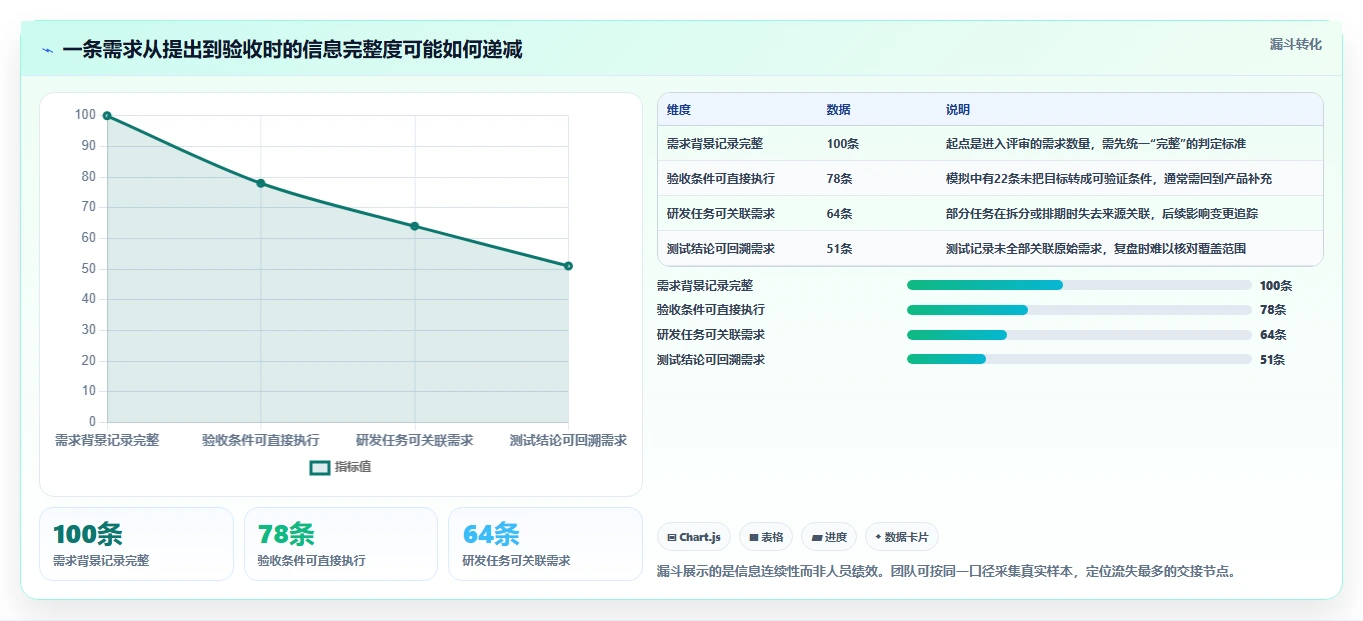Click the x-axis label 研发任务可关联需求

pos(415,440)
